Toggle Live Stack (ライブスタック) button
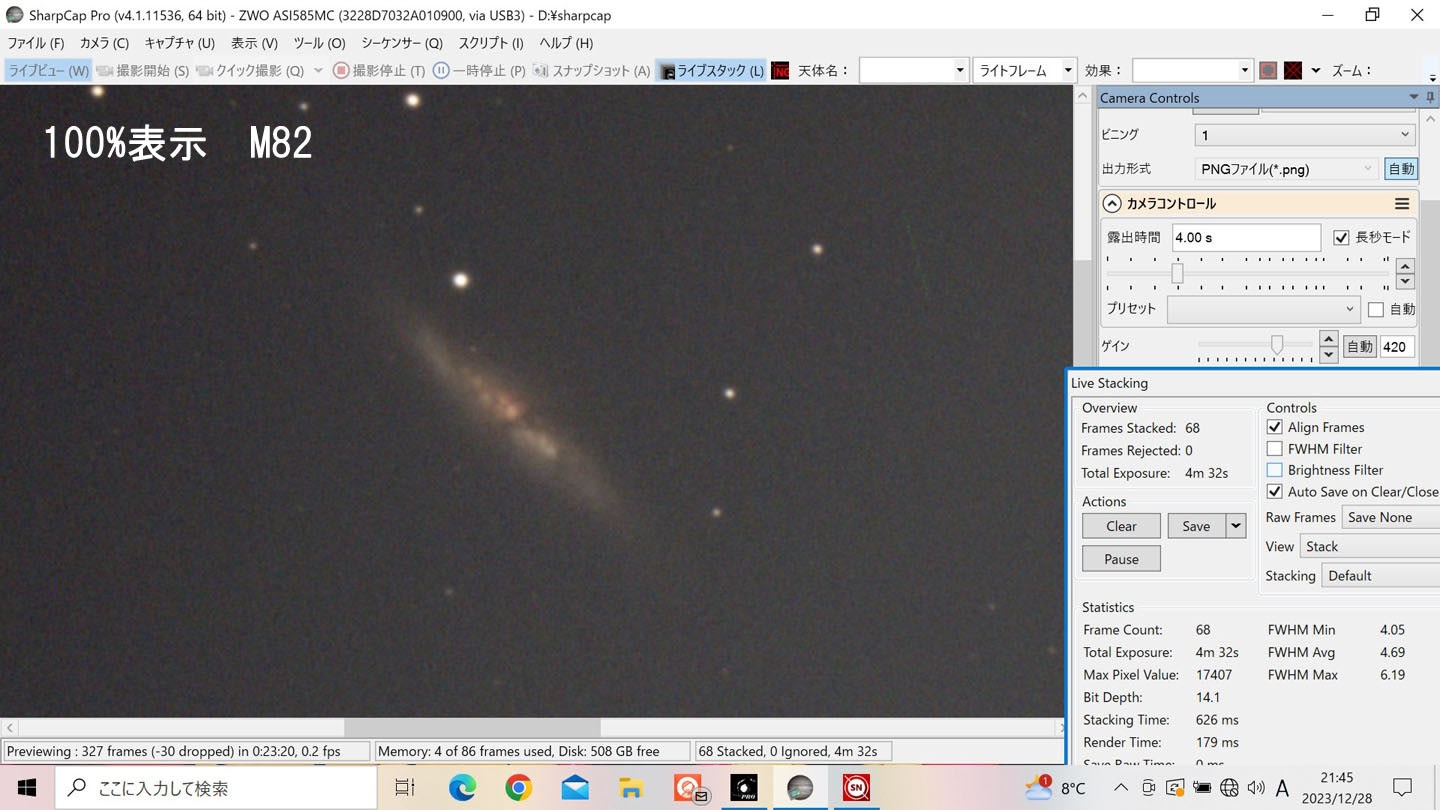 [x=711, y=71]
